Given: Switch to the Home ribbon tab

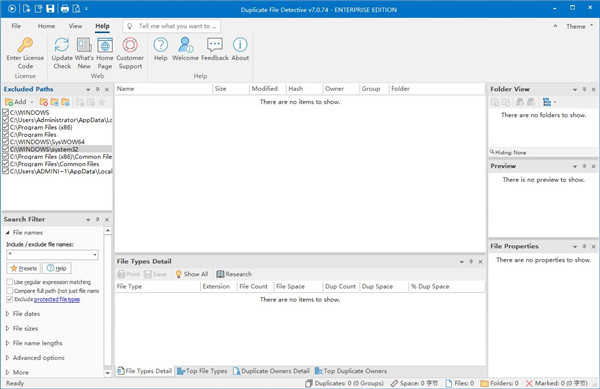Looking at the screenshot, I should pyautogui.click(x=46, y=26).
